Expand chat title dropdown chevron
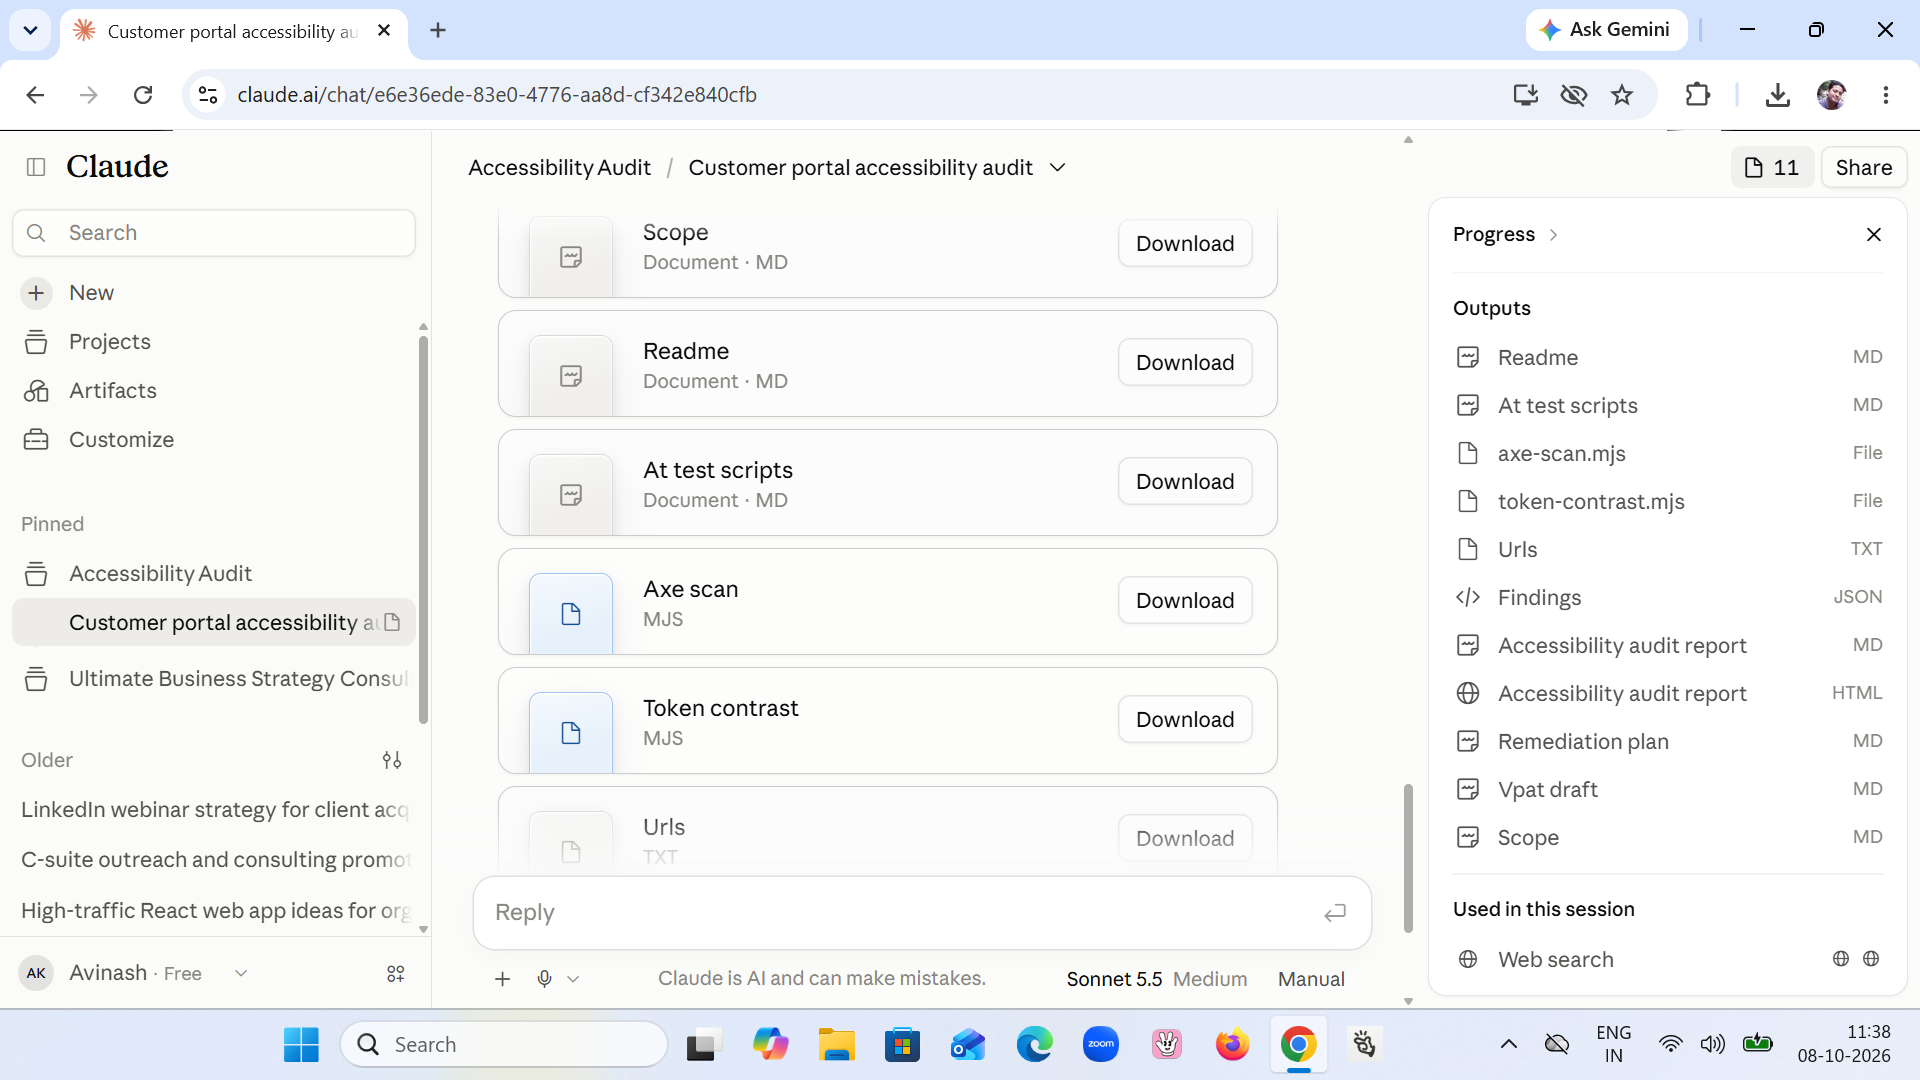1920x1080 pixels. tap(1058, 168)
